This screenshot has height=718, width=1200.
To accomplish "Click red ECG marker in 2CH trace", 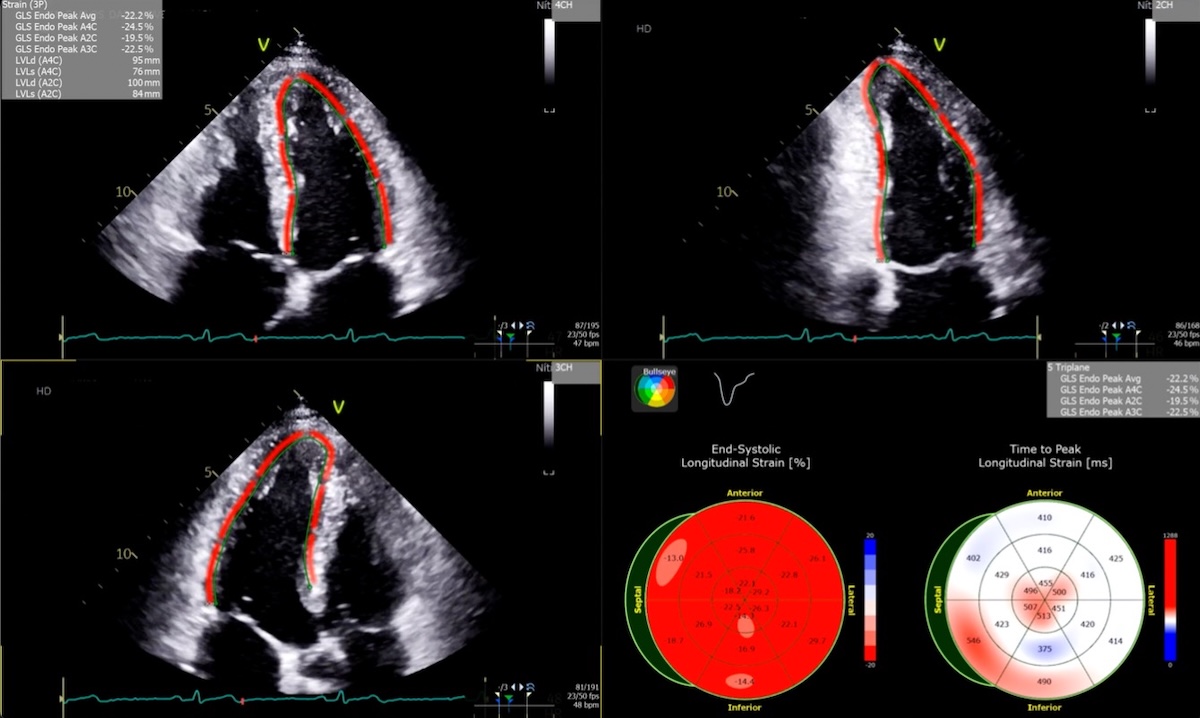I will tap(856, 340).
